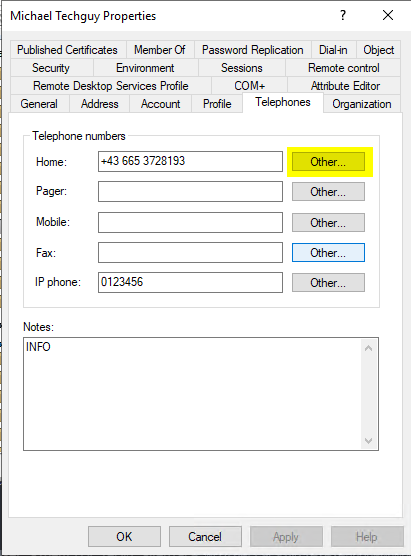Select the Account tab
Viewport: 411px width, 556px height.
pyautogui.click(x=160, y=104)
